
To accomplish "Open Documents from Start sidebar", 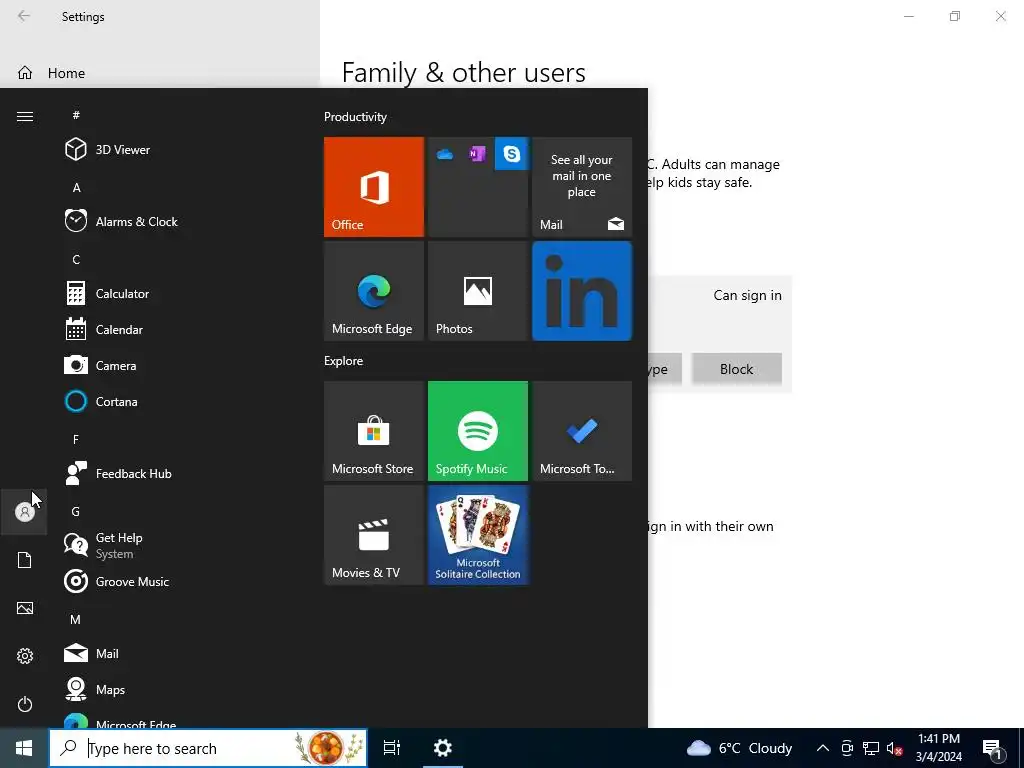I will 25,560.
